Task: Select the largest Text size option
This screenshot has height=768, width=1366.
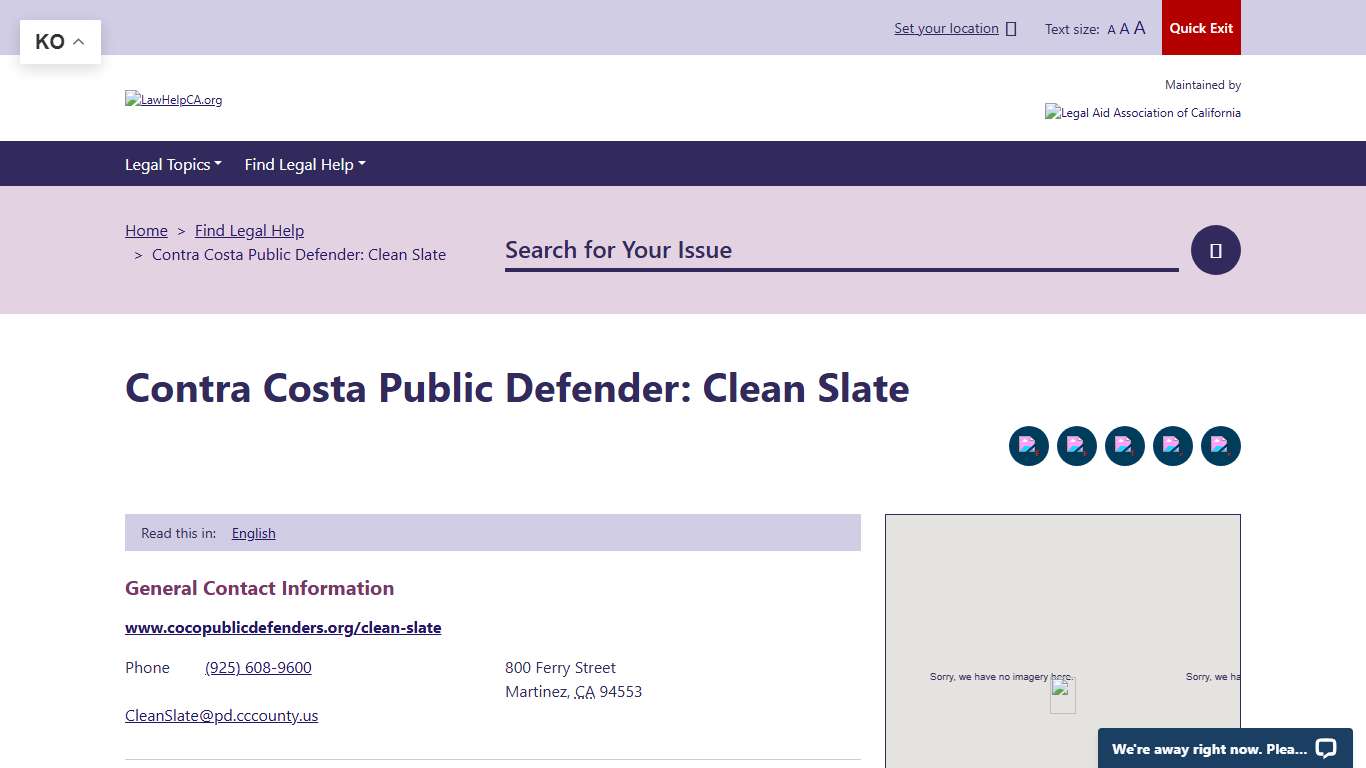Action: 1139,28
